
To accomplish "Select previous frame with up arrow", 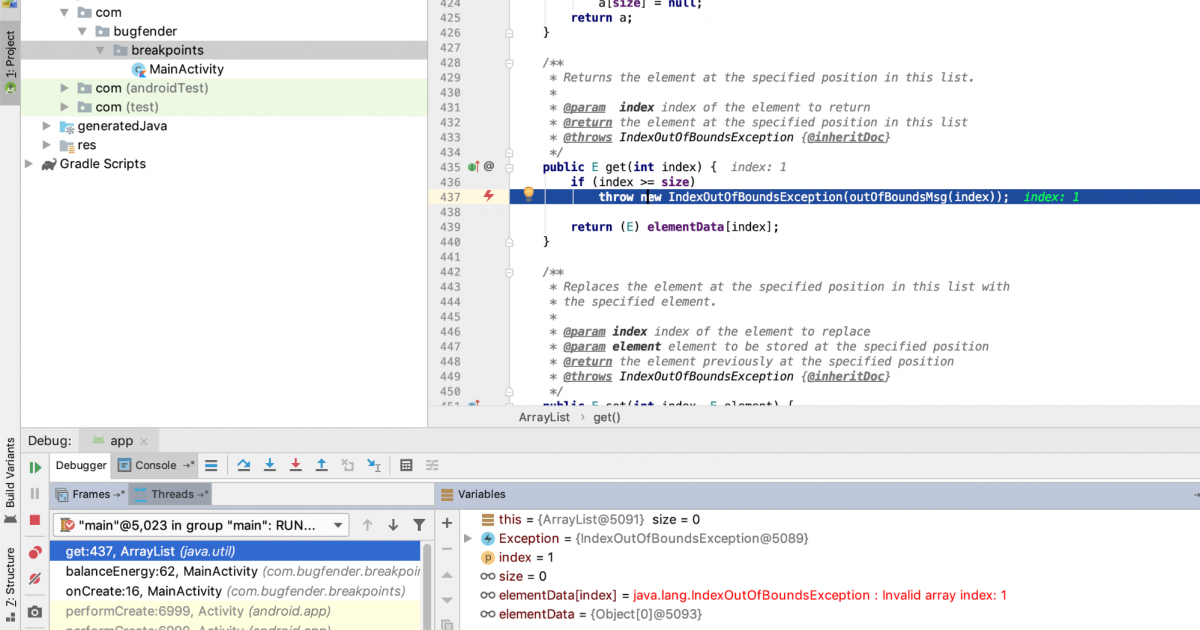I will 367,525.
